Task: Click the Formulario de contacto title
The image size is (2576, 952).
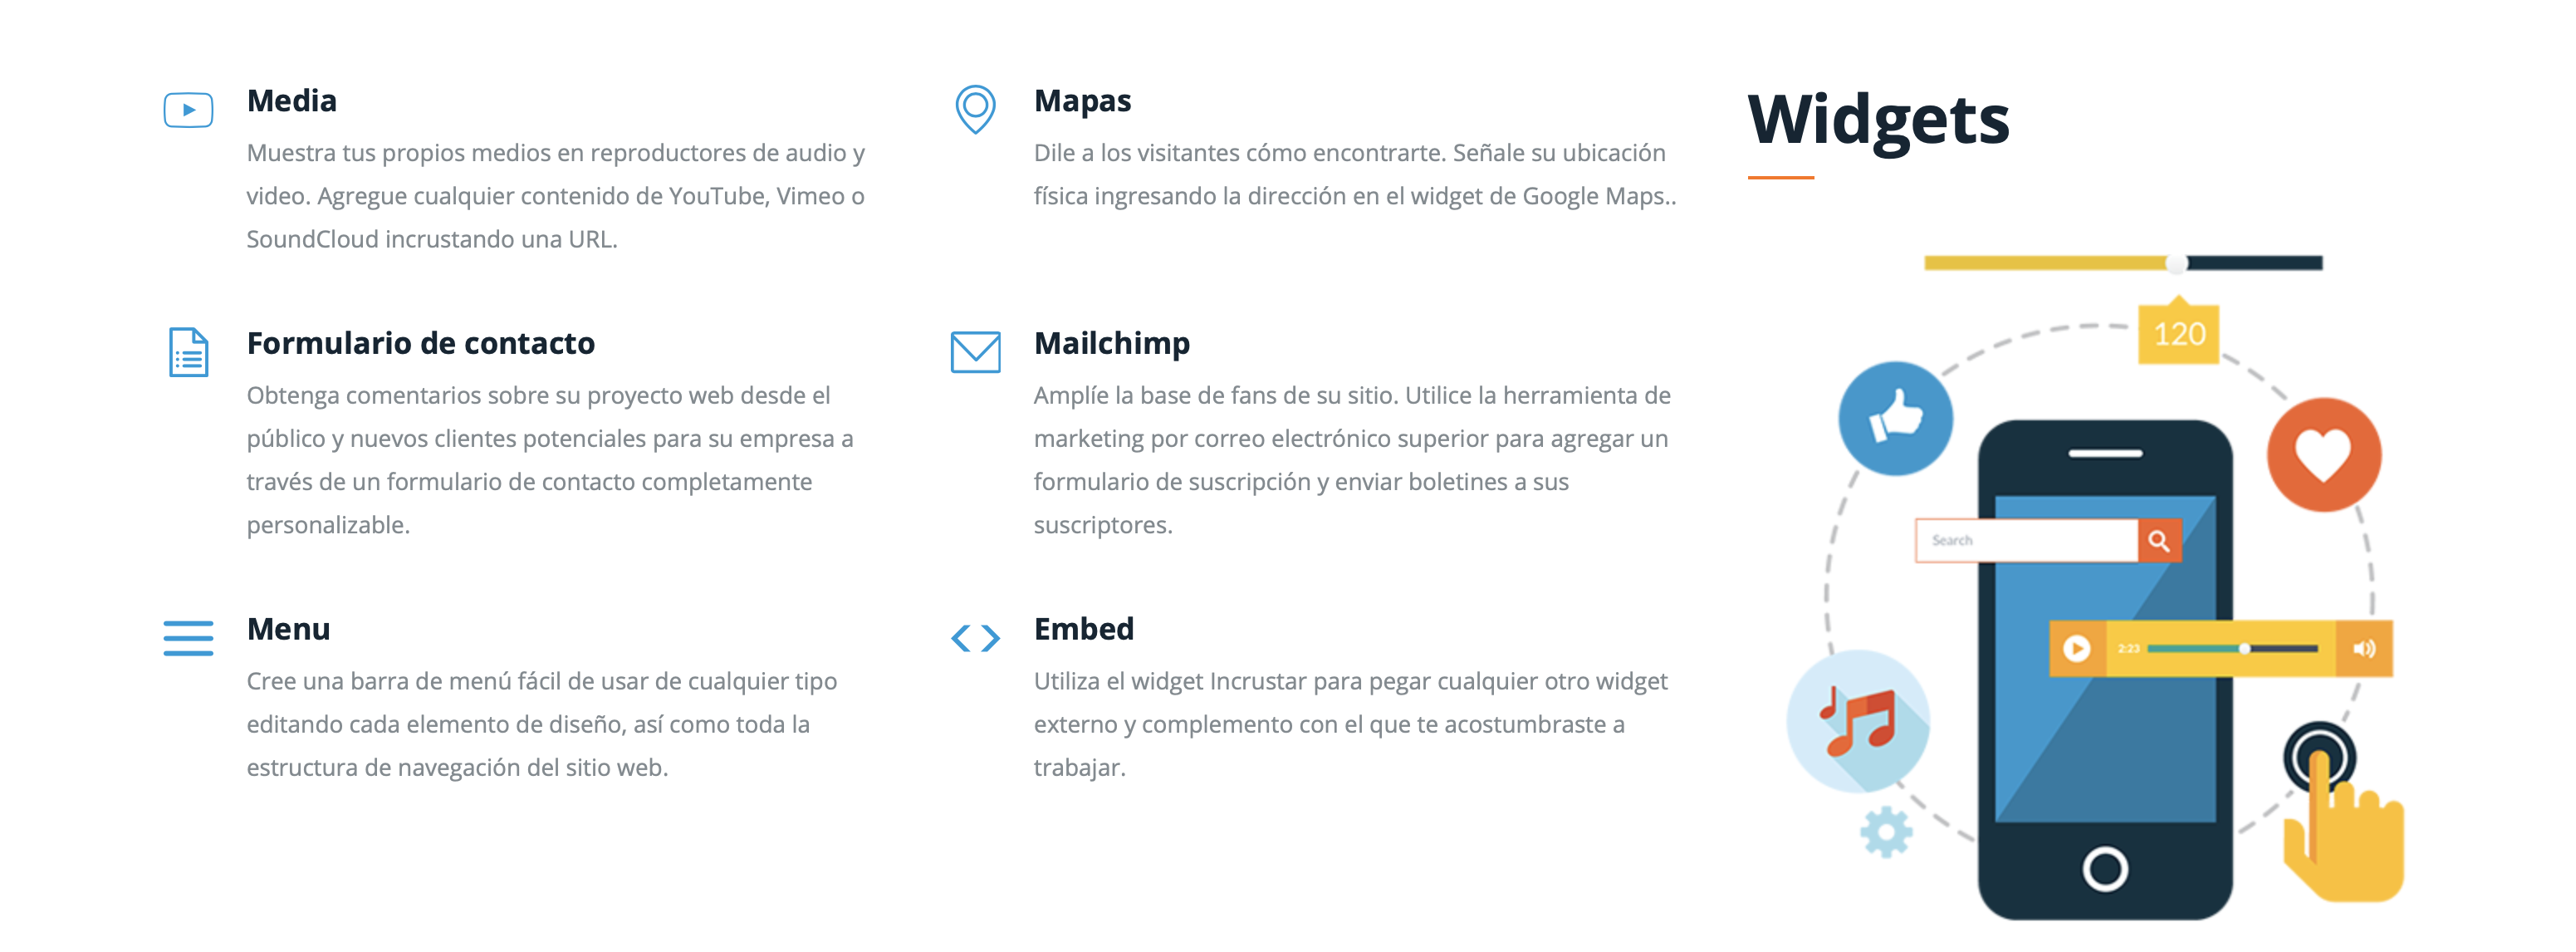Action: [x=420, y=343]
